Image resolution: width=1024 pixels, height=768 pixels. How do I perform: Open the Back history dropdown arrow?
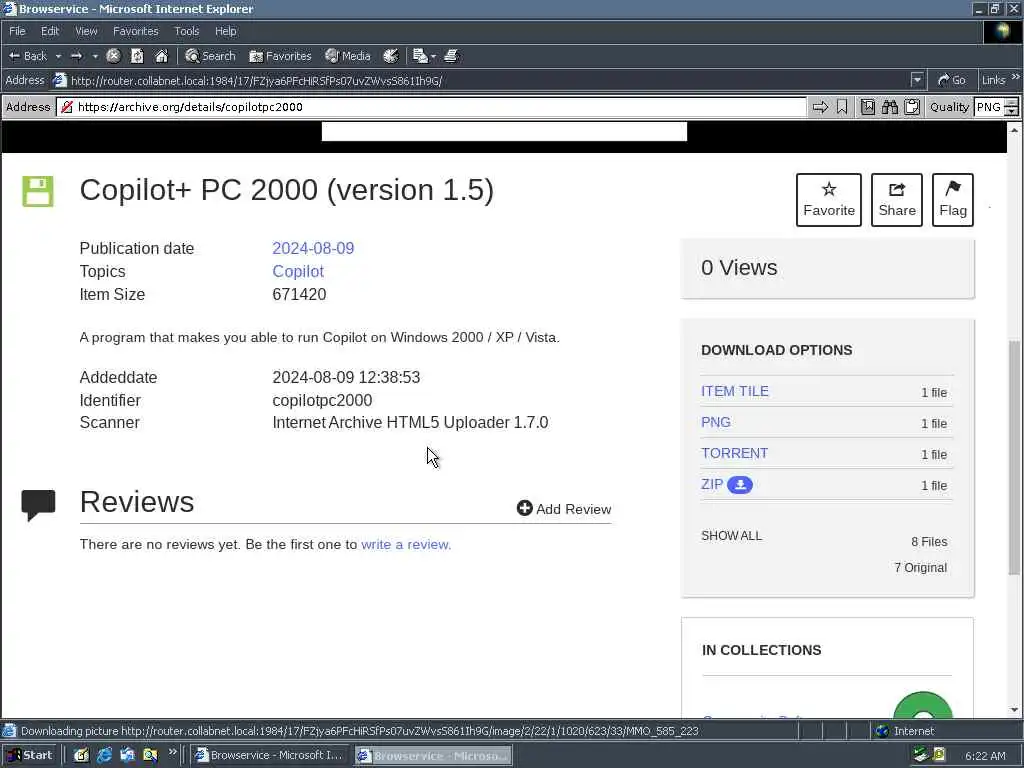coord(58,56)
